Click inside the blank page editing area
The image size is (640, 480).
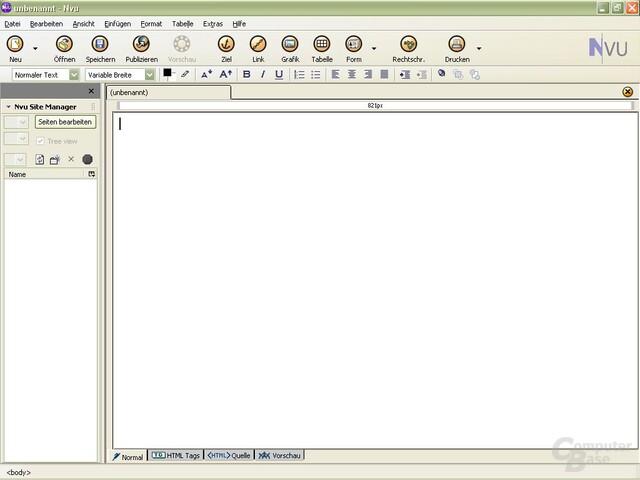tap(376, 280)
